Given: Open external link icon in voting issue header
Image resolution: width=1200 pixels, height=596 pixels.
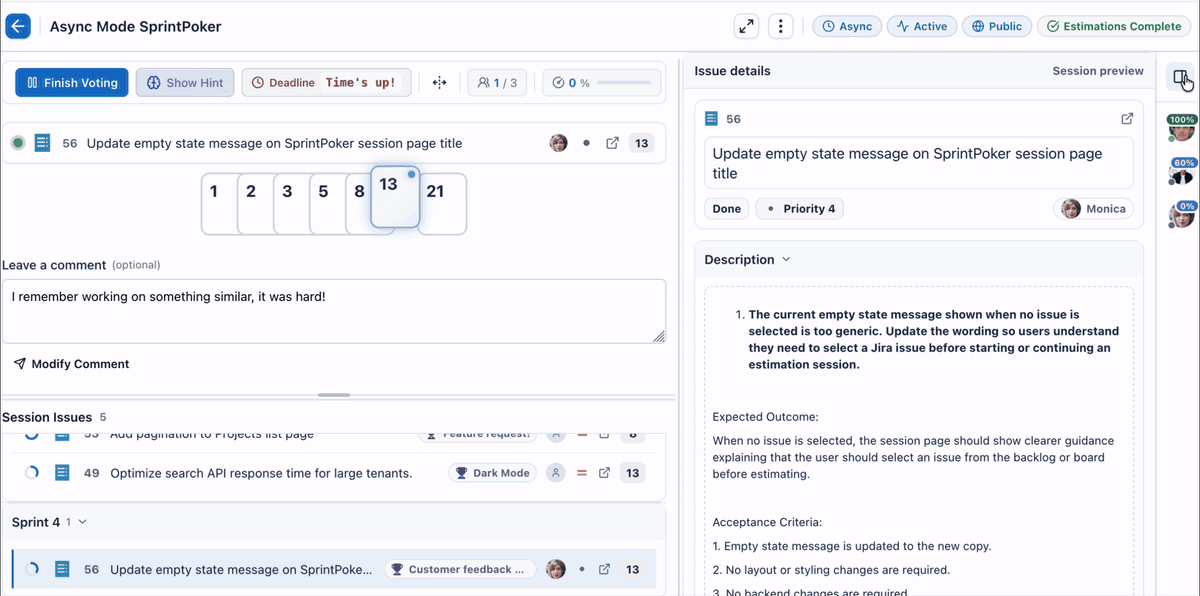Looking at the screenshot, I should coord(612,143).
